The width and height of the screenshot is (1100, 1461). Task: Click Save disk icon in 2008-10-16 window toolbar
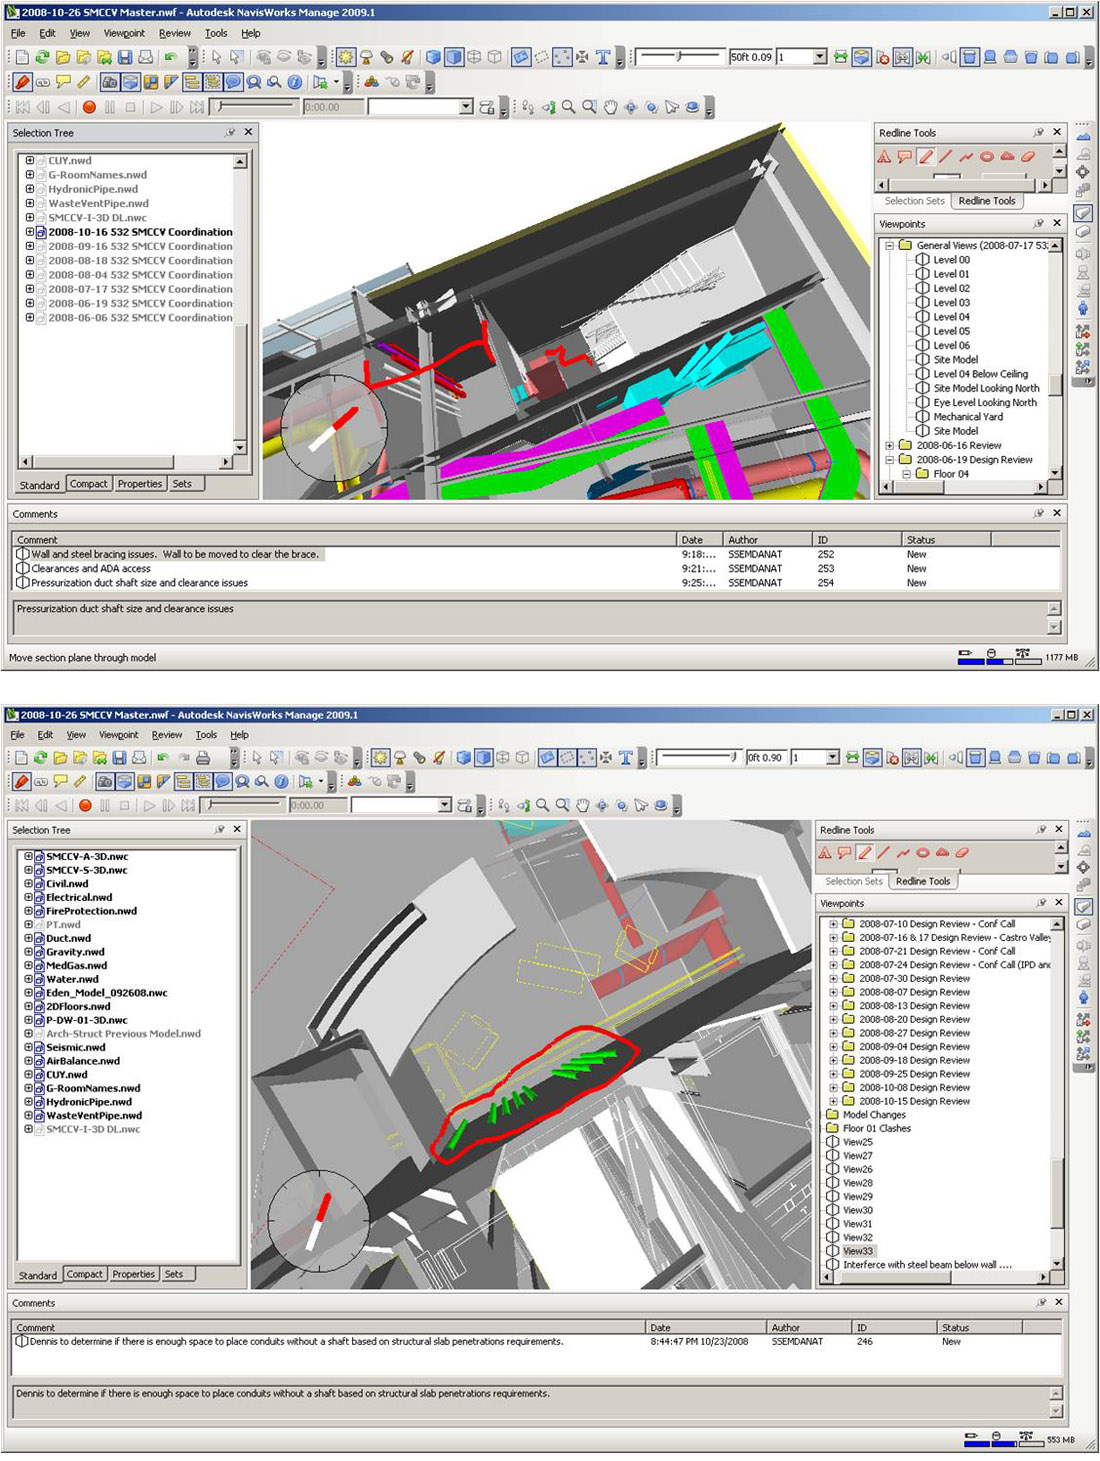pyautogui.click(x=124, y=58)
